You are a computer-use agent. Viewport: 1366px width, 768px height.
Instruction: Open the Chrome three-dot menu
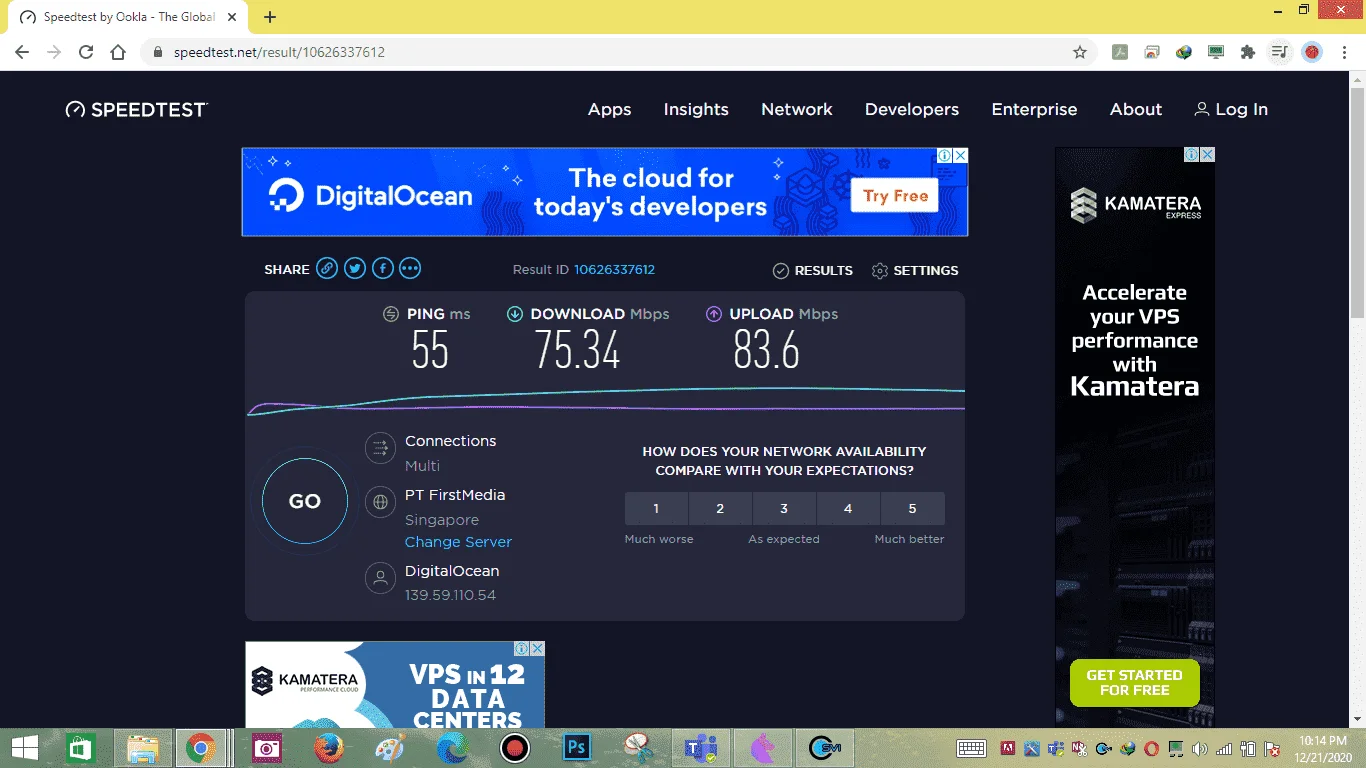pyautogui.click(x=1345, y=52)
